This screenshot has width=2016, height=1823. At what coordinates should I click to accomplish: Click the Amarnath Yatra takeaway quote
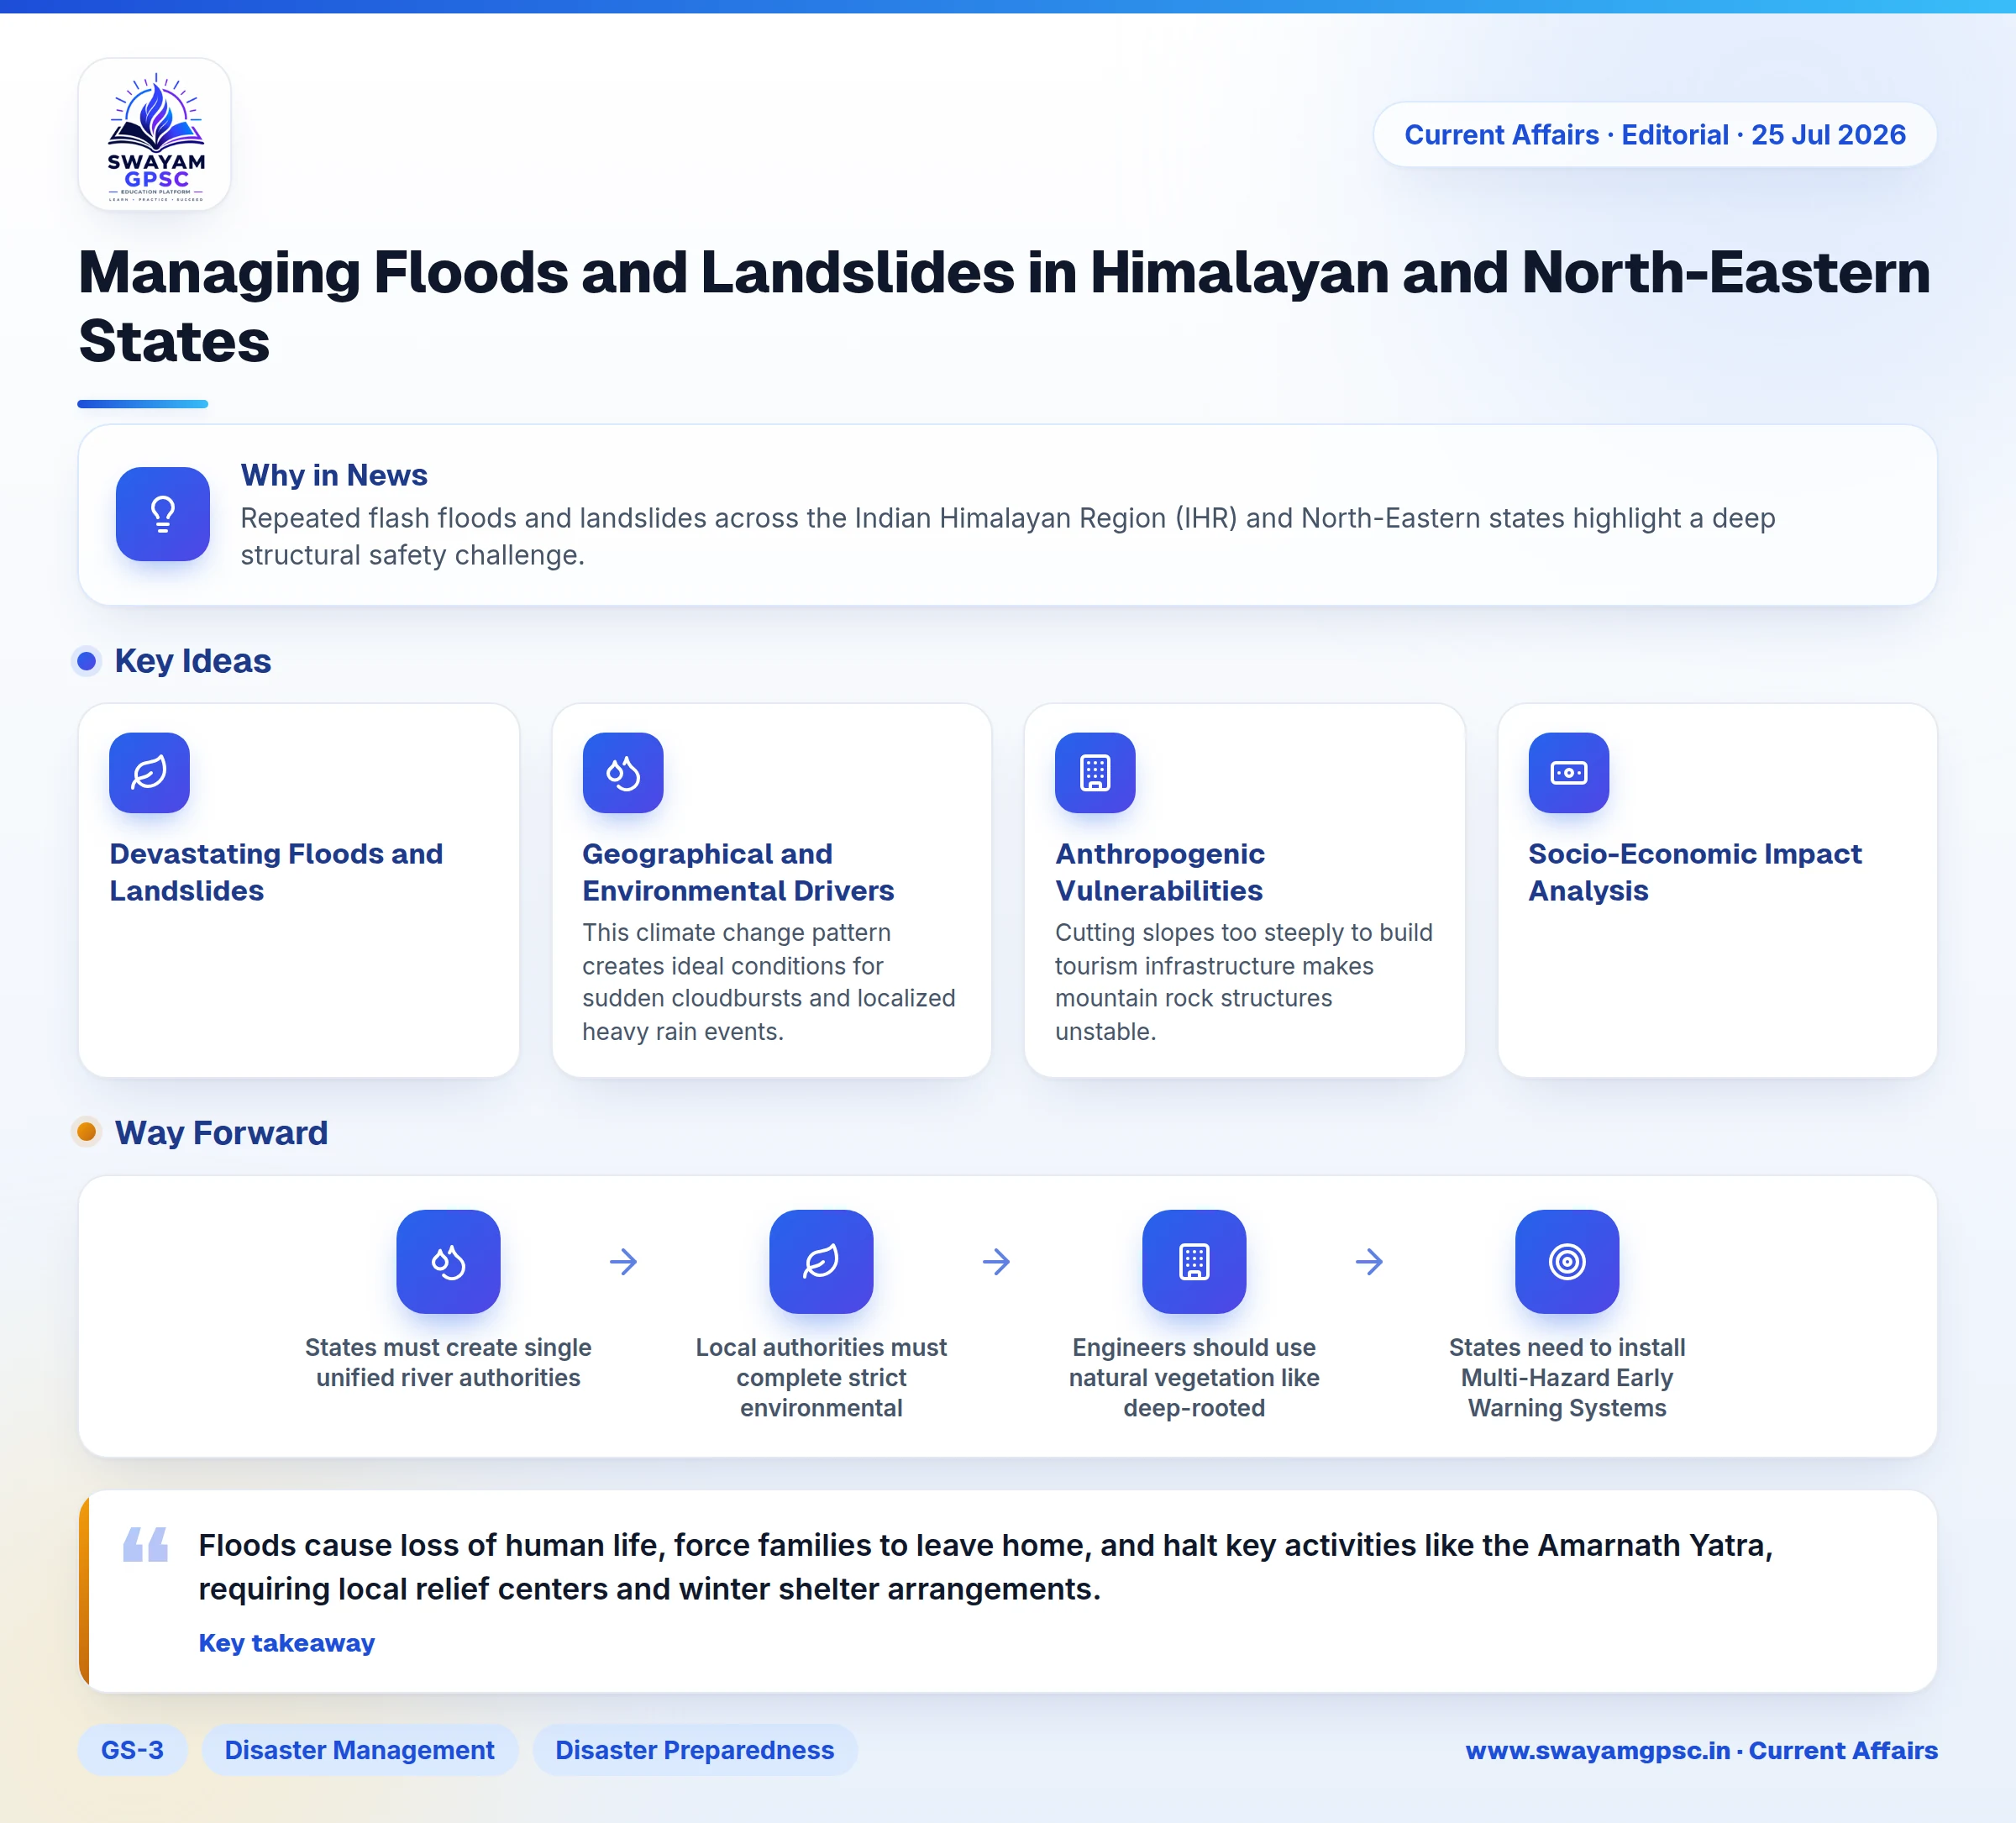pyautogui.click(x=986, y=1567)
